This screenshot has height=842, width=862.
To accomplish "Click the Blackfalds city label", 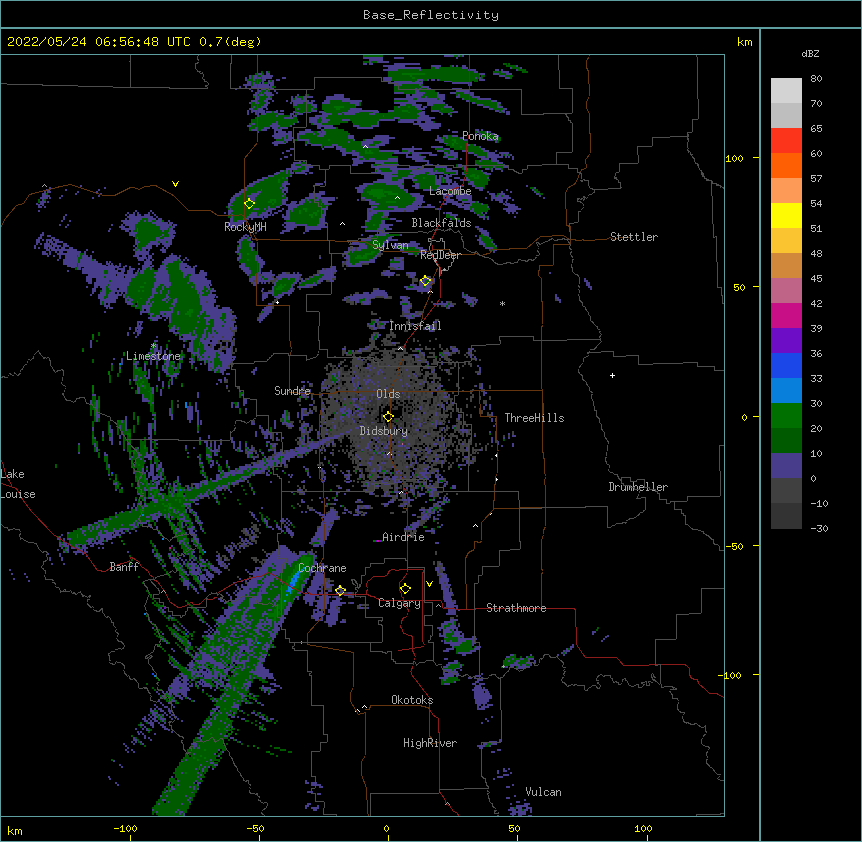I will point(441,223).
